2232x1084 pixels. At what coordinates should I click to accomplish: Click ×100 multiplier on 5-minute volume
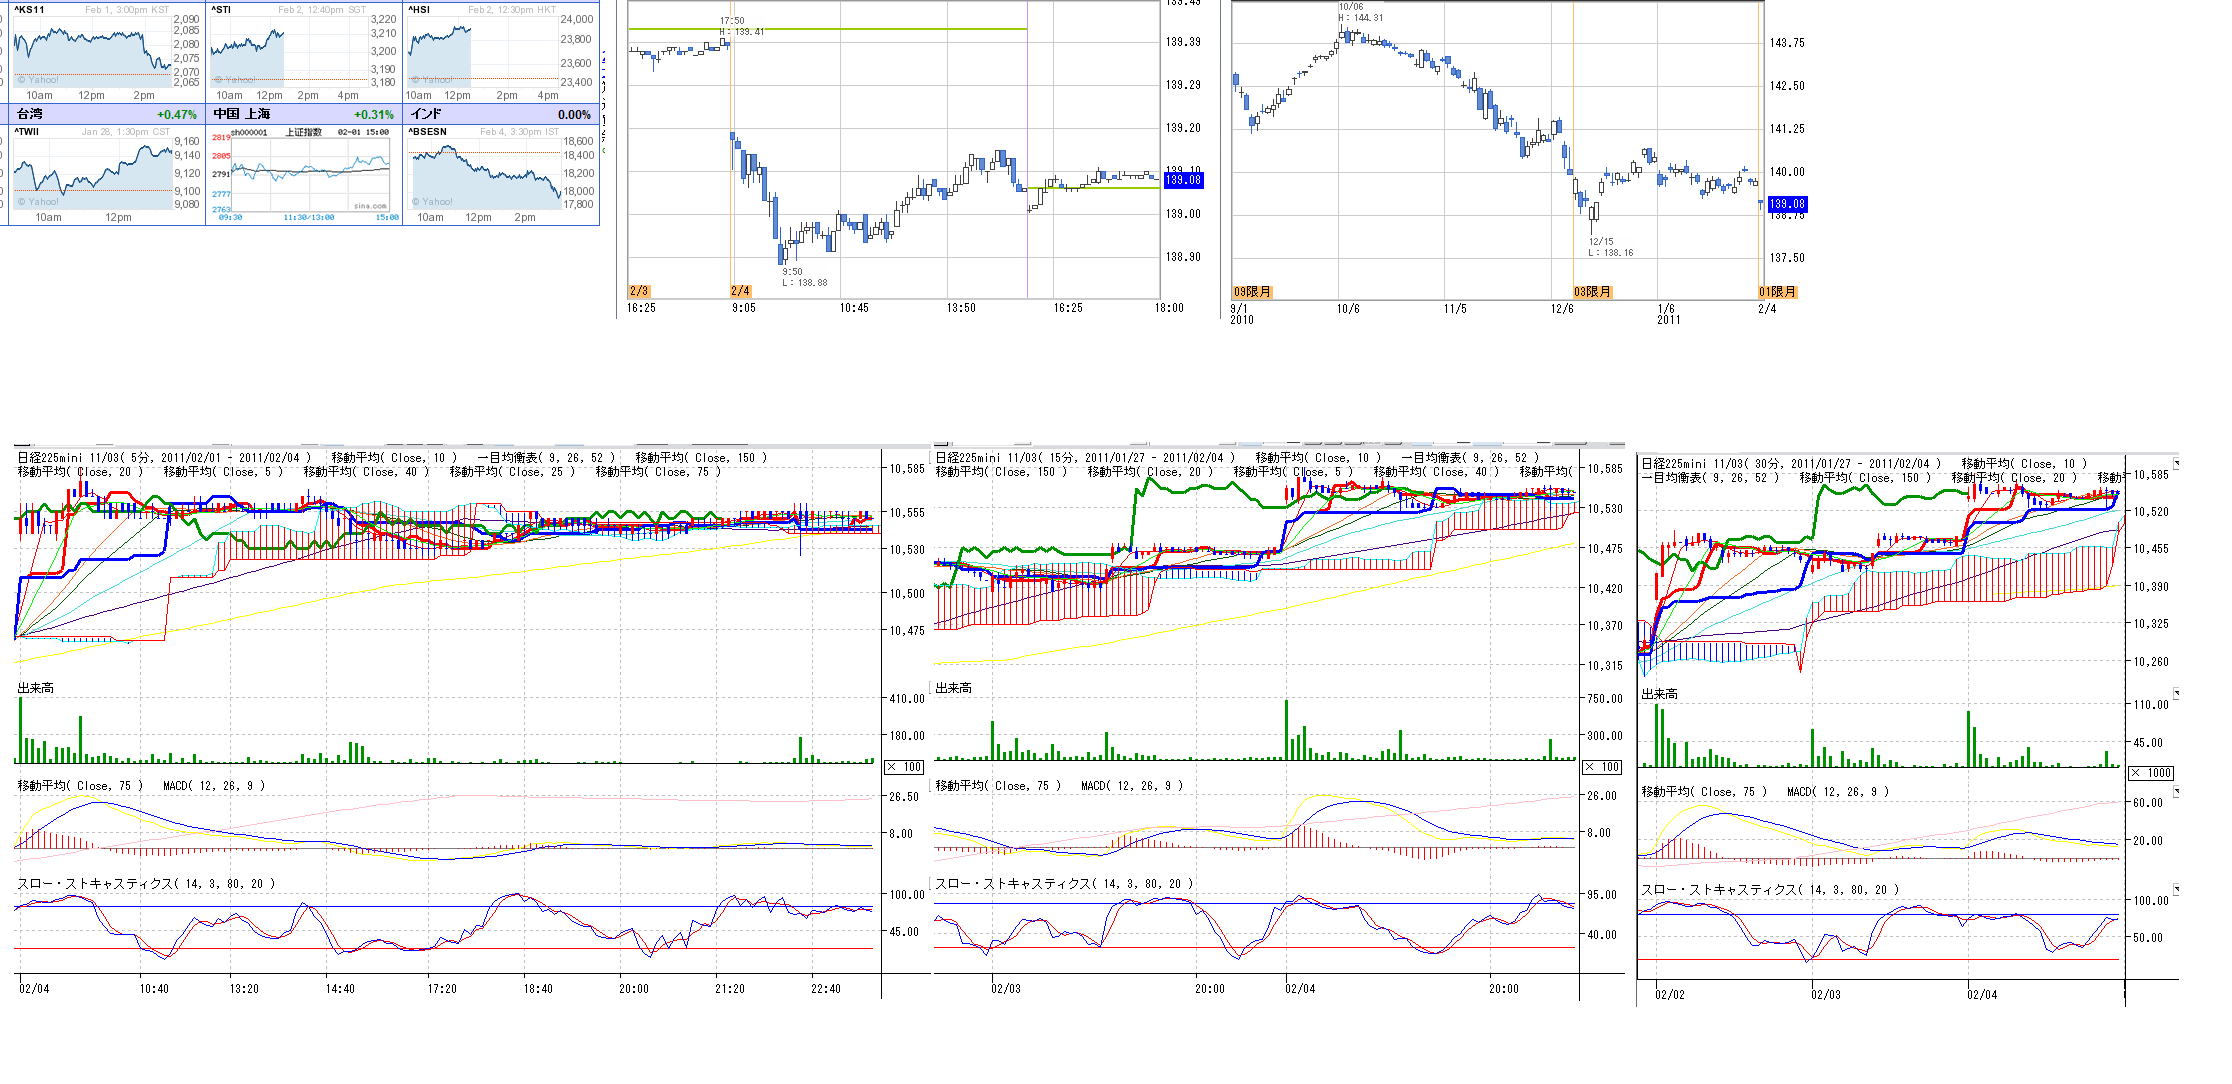(x=904, y=767)
